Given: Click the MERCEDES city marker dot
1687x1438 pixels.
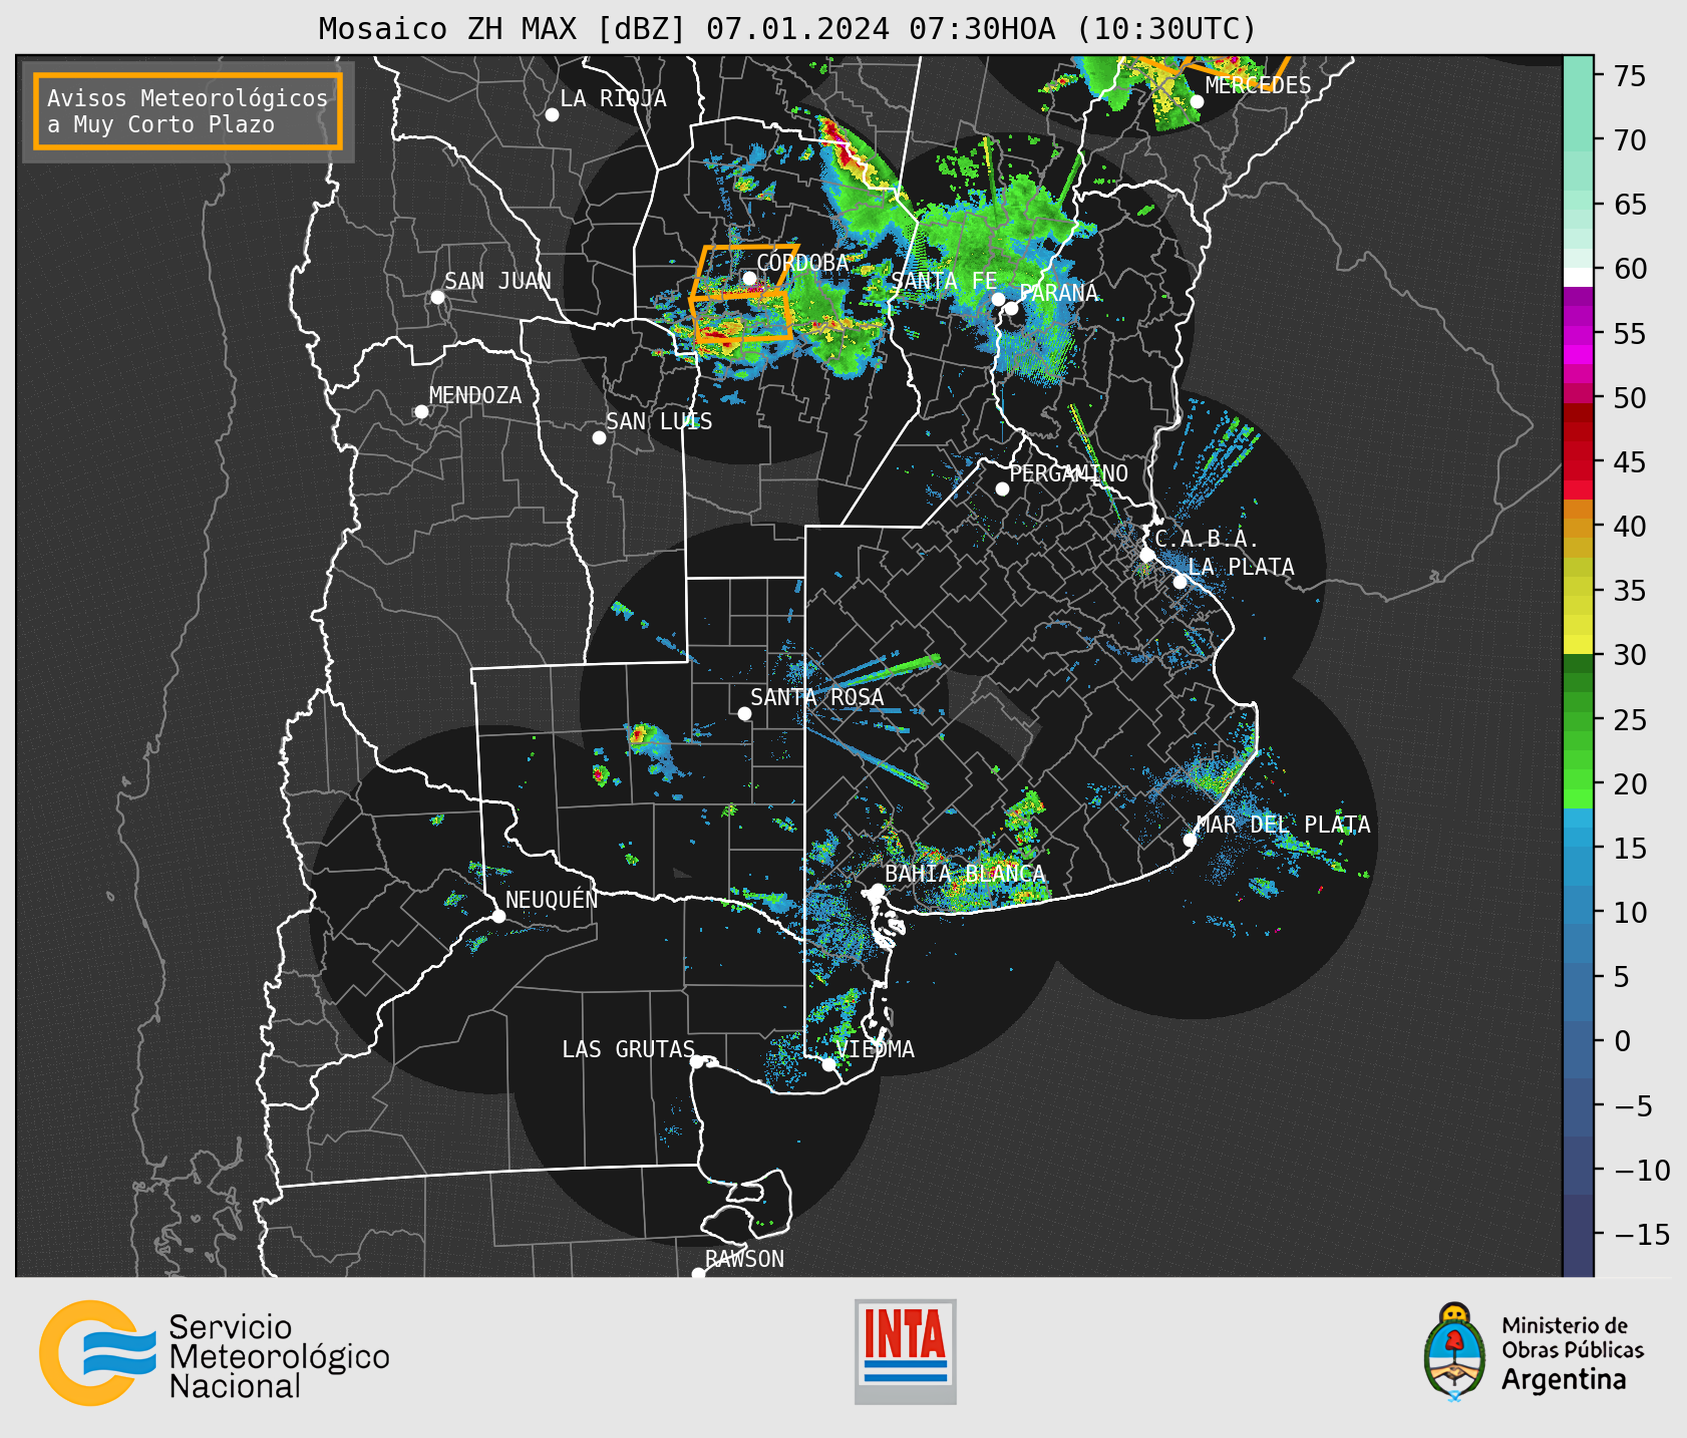Looking at the screenshot, I should [x=1197, y=101].
